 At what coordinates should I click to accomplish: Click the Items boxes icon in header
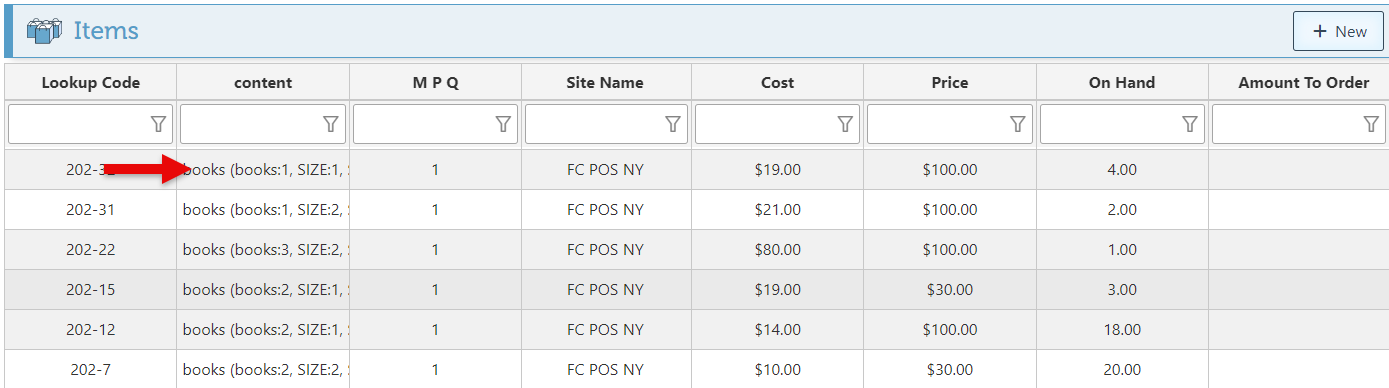coord(44,31)
